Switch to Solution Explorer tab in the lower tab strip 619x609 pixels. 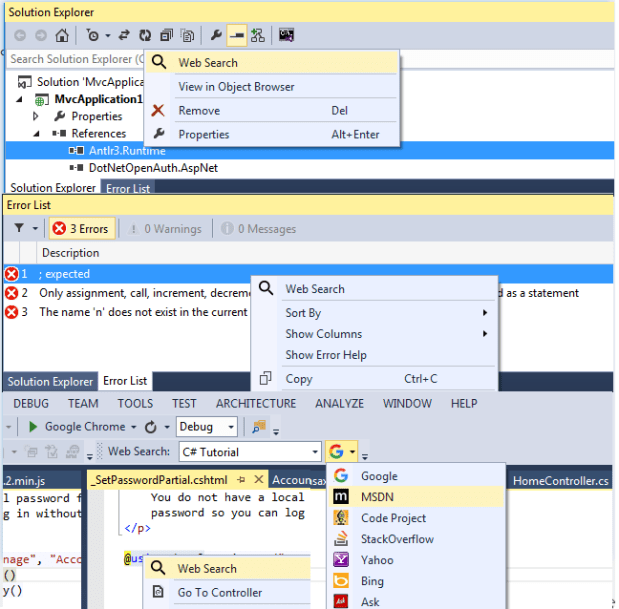pos(50,382)
